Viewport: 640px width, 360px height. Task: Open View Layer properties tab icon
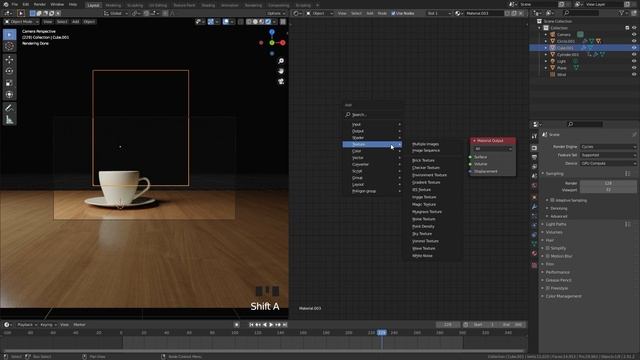[x=534, y=167]
